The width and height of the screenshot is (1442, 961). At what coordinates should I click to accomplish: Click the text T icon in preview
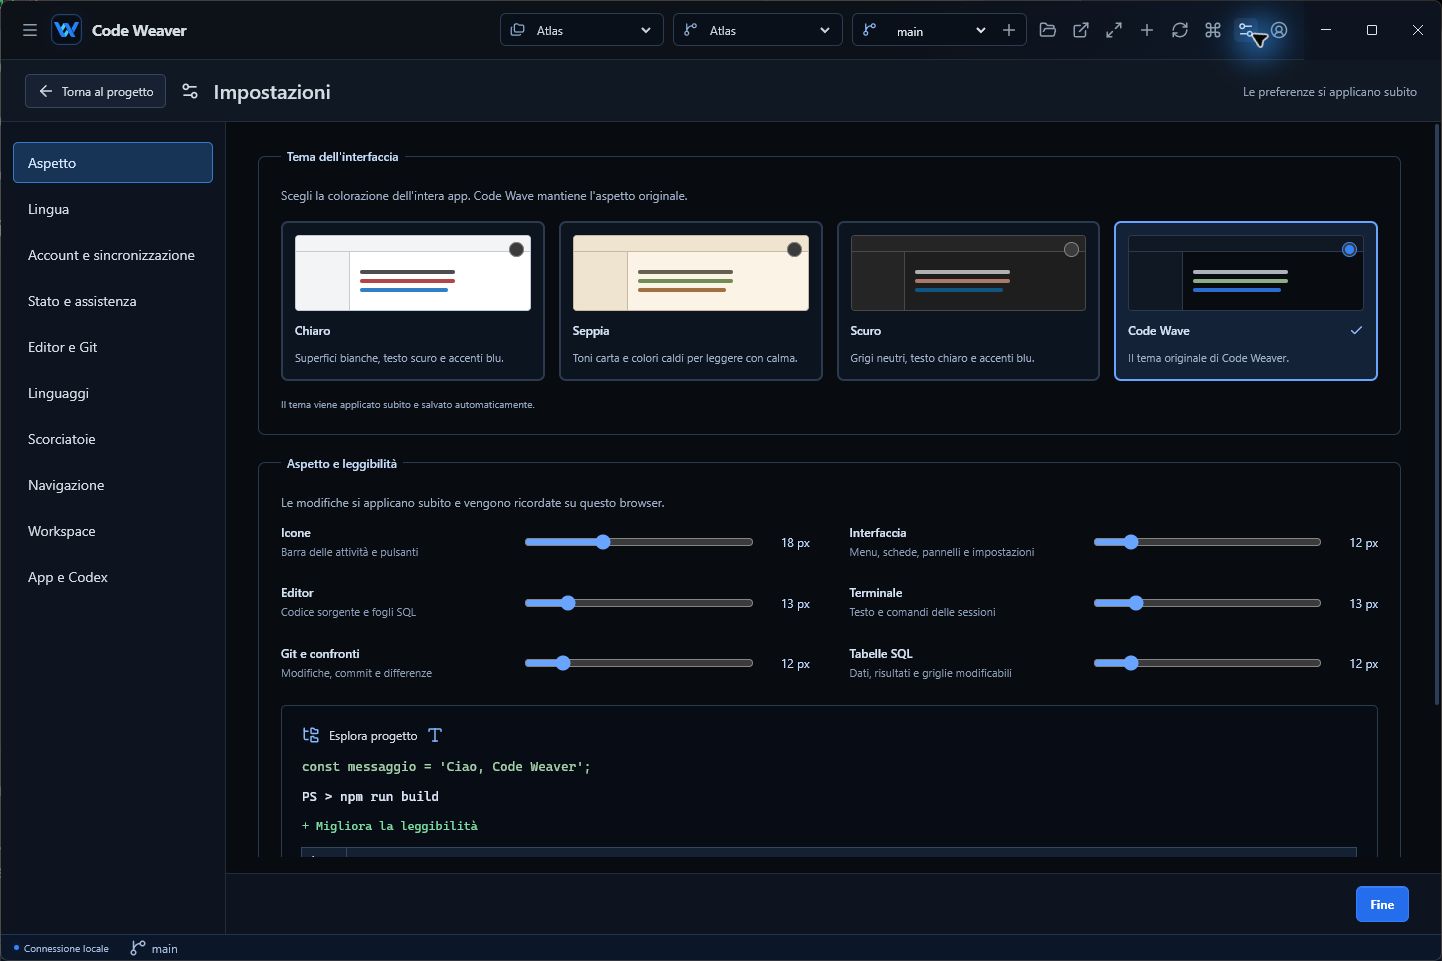coord(435,735)
